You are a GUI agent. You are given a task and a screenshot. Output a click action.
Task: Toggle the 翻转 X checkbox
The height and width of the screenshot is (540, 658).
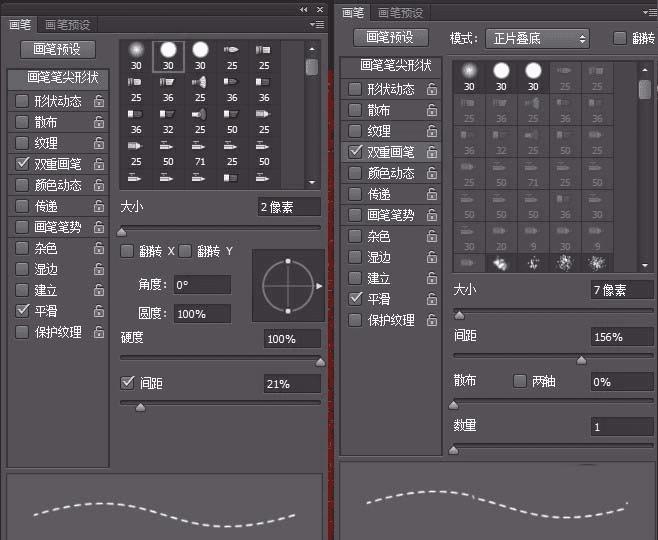127,251
